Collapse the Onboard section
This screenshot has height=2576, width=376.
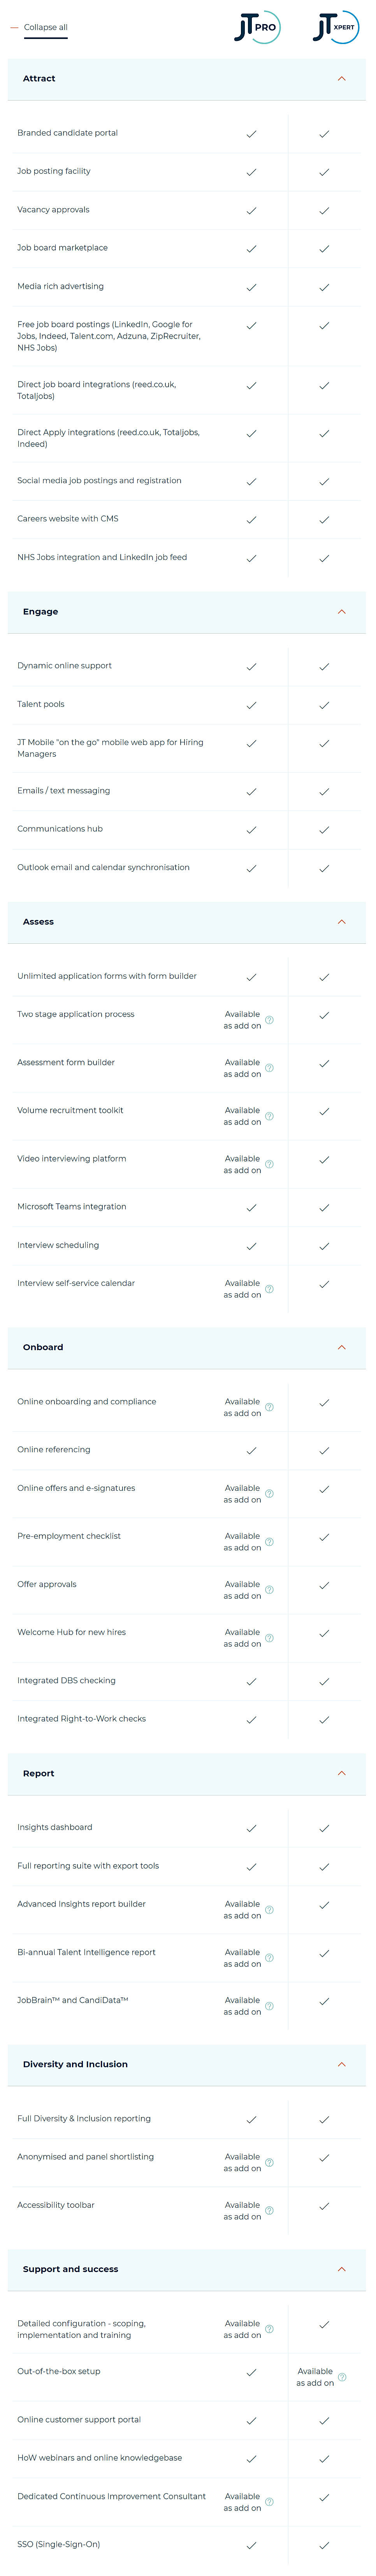coord(341,1347)
